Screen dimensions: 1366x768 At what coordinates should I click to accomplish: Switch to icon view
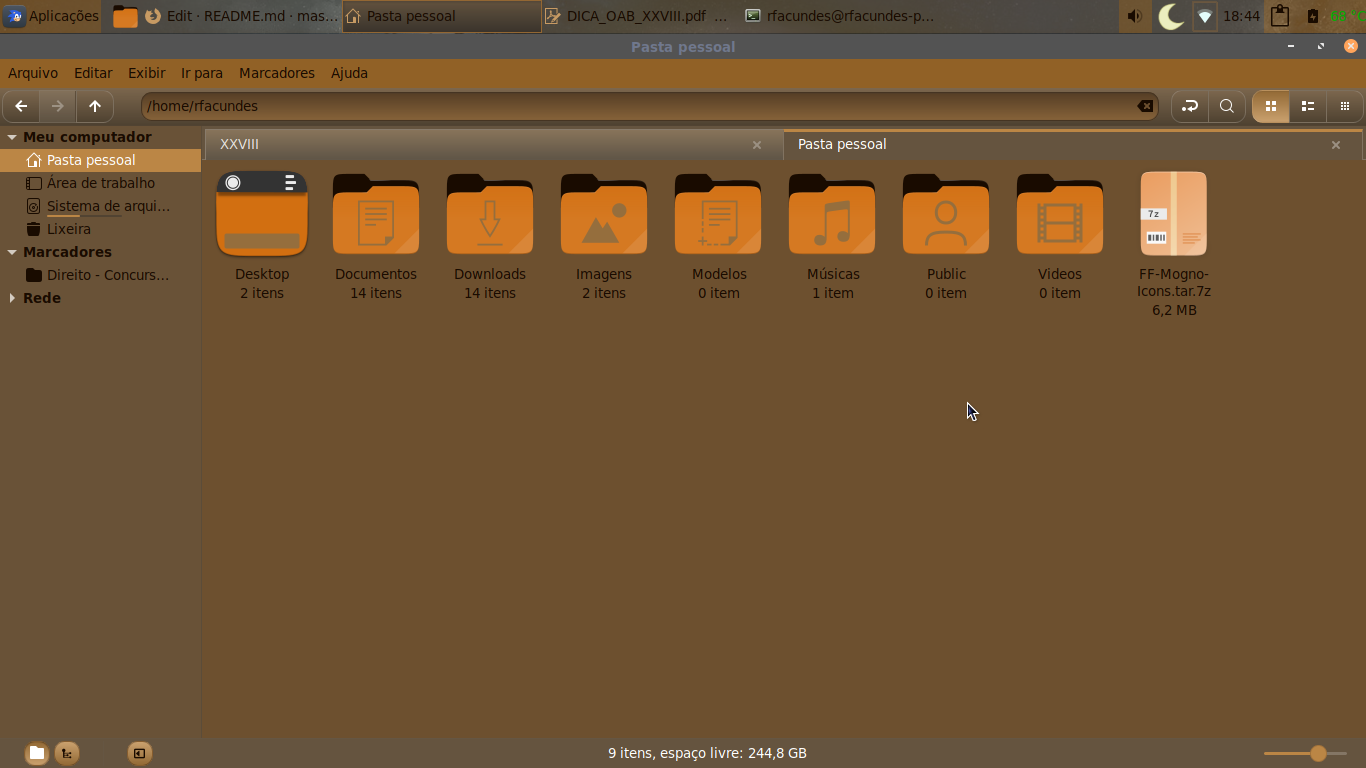1271,106
